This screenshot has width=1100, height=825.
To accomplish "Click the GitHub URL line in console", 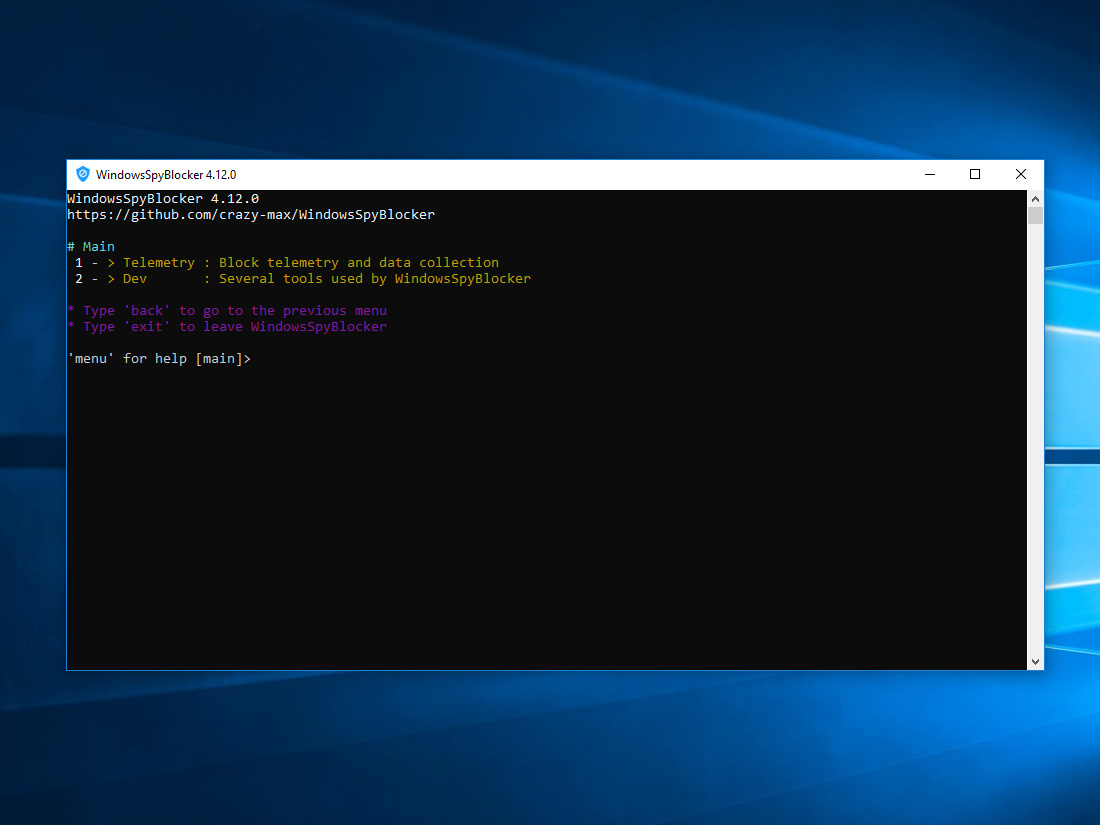I will pyautogui.click(x=251, y=215).
